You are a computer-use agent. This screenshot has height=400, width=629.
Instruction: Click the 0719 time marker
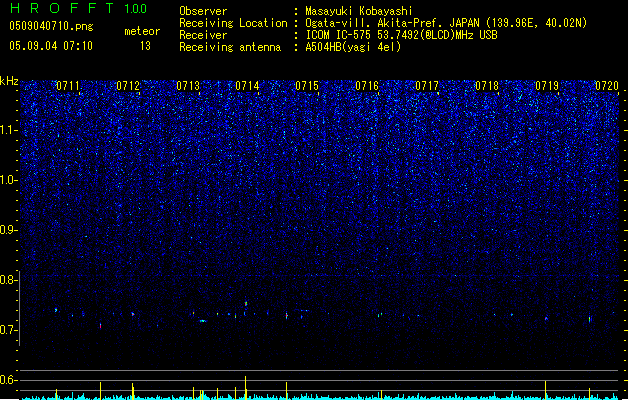[547, 86]
